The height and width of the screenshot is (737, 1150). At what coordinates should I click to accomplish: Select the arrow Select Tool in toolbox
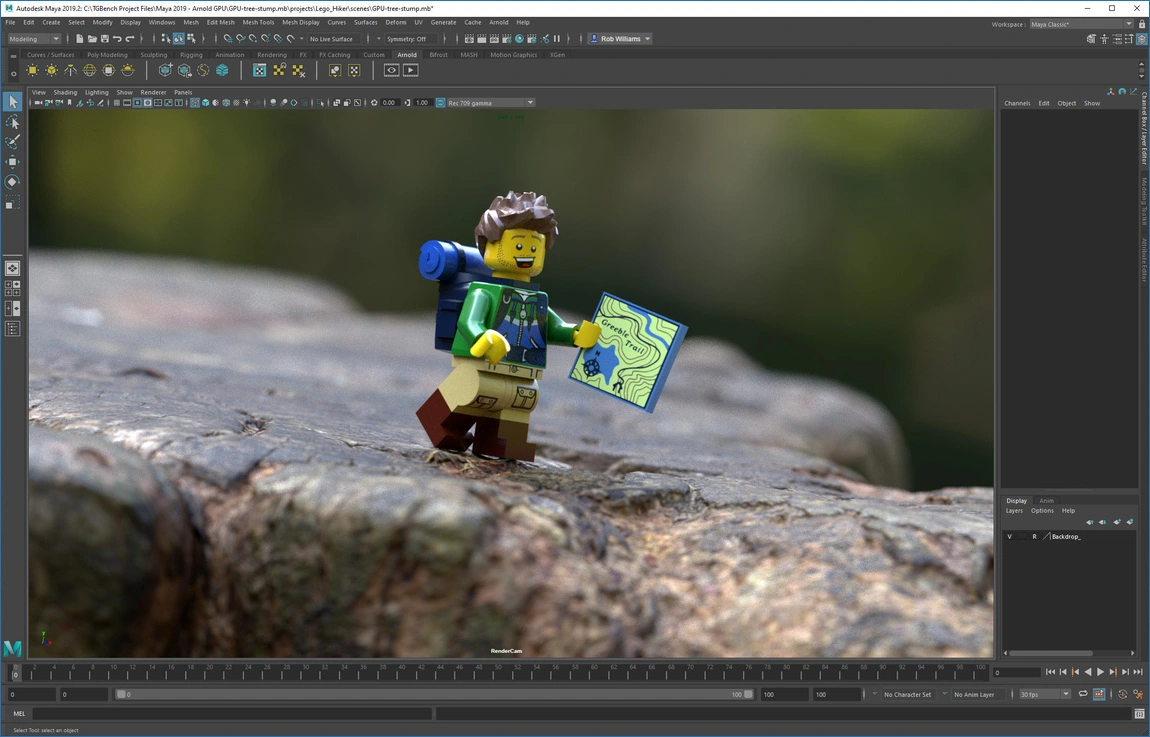(12, 102)
